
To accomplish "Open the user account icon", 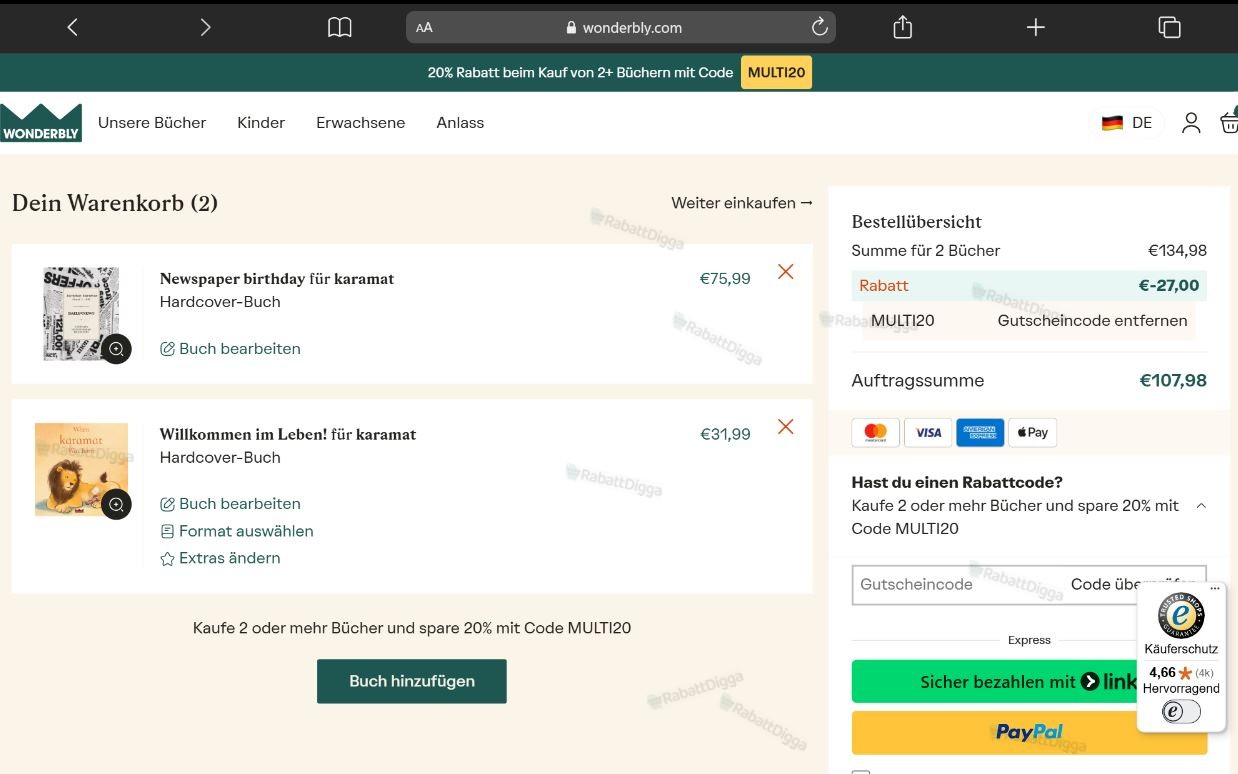I will coord(1191,123).
